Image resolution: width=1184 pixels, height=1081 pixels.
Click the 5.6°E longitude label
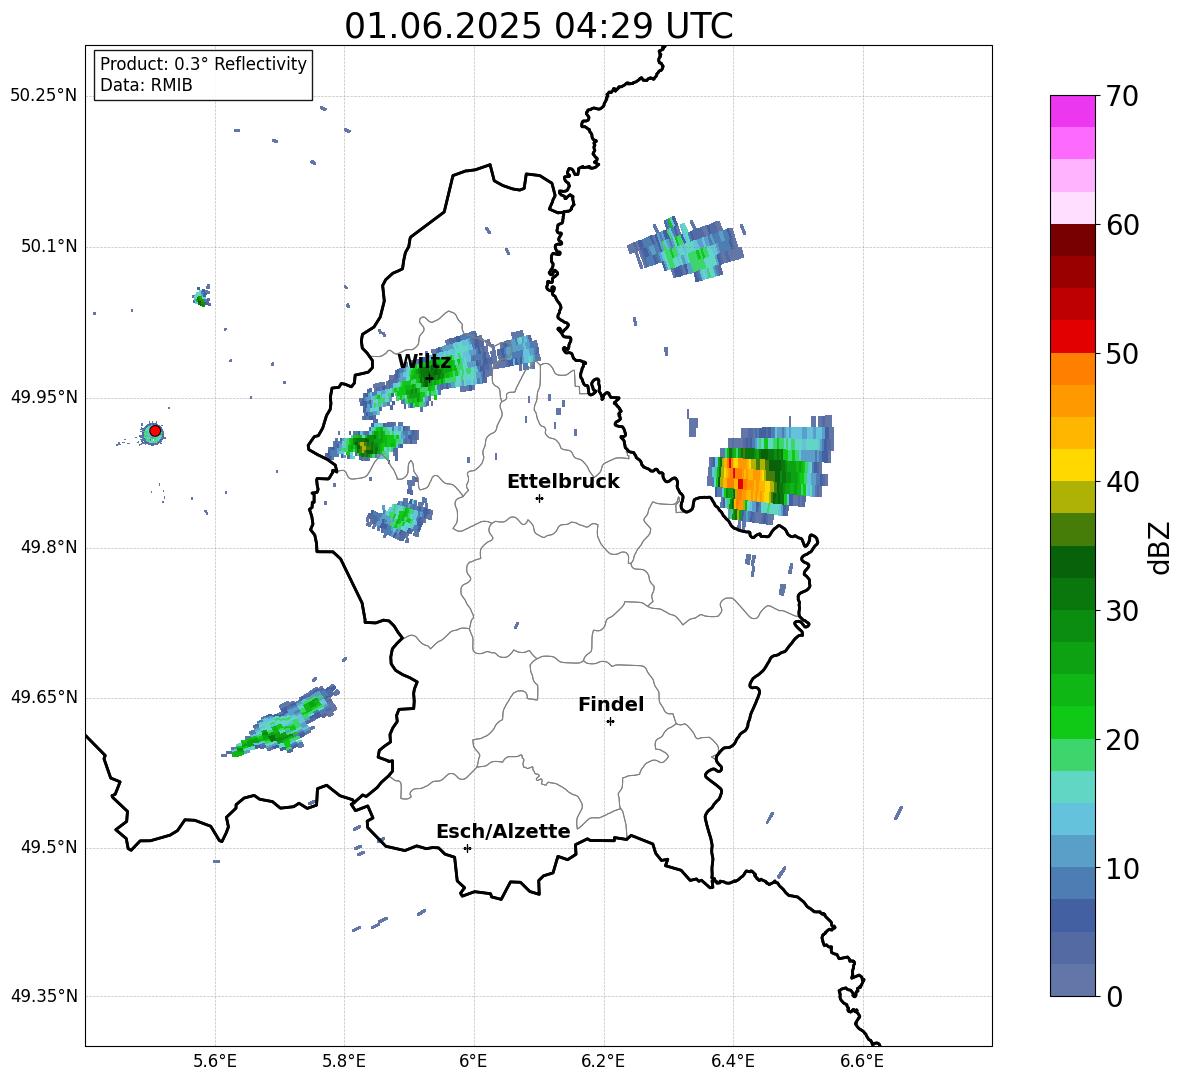pos(215,1061)
